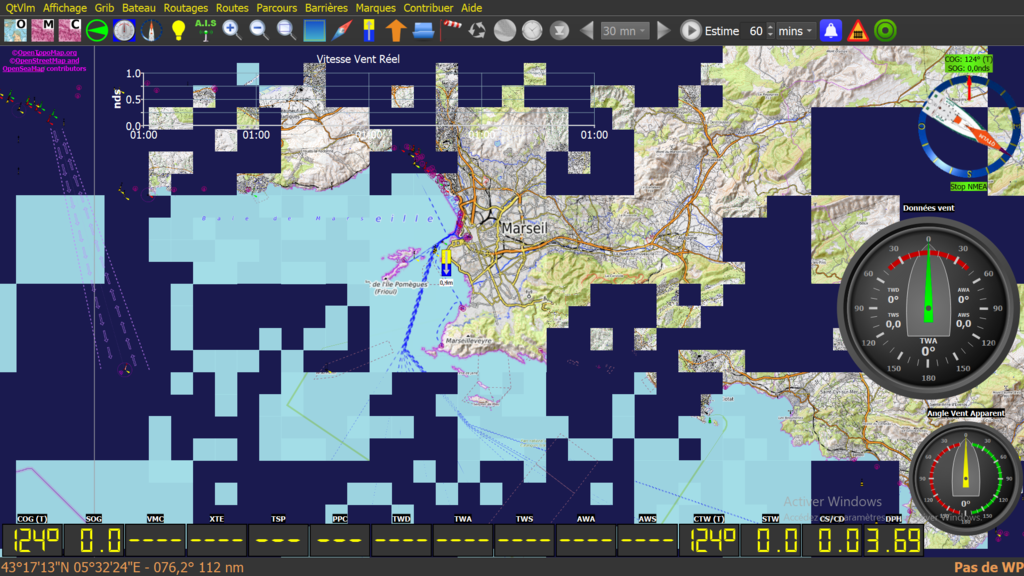
Task: Zoom out with the minus magnifier
Action: coord(259,31)
